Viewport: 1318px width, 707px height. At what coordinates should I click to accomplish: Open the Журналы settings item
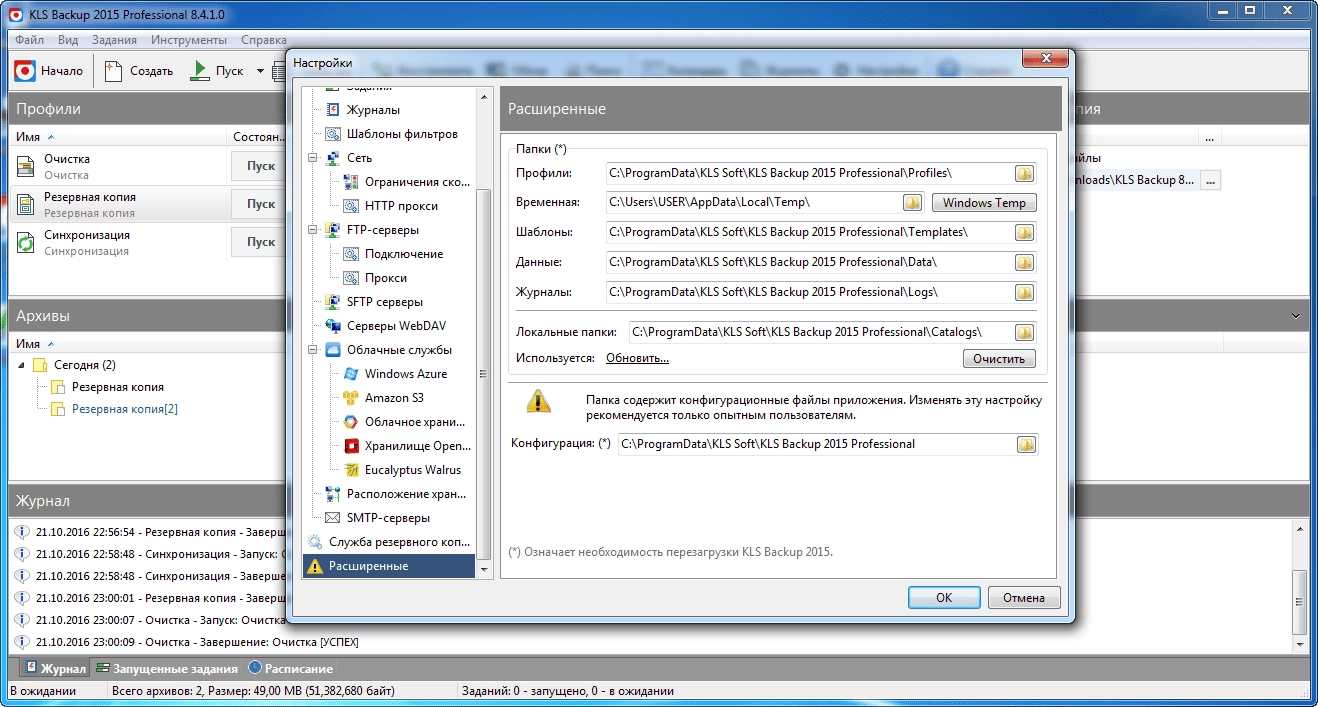tap(373, 110)
